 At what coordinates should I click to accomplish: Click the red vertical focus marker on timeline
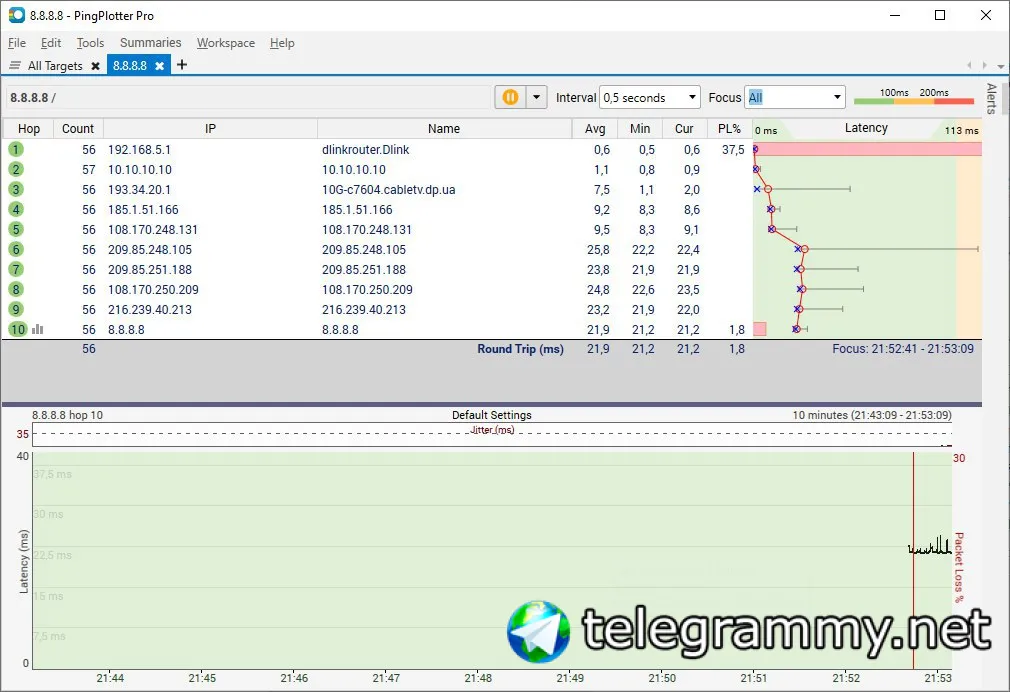point(913,561)
